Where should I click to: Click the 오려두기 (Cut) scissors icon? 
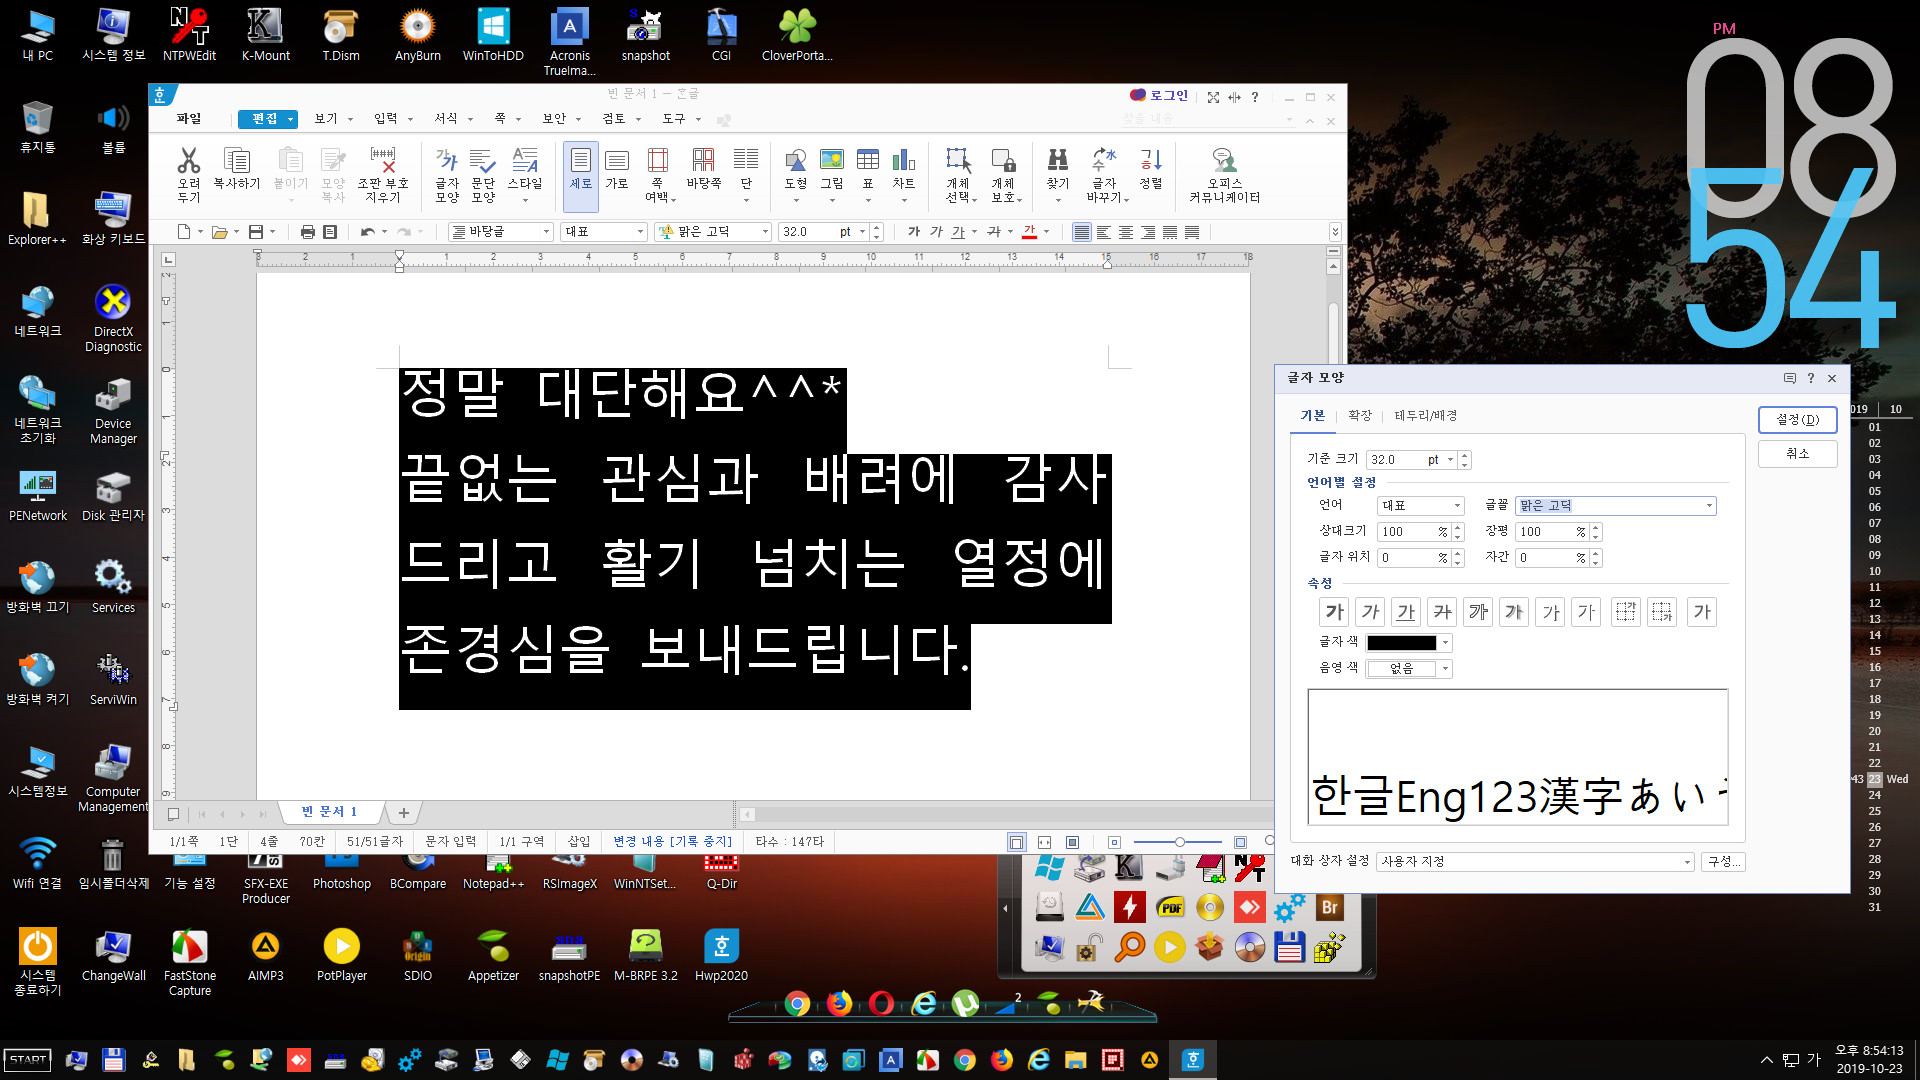tap(188, 175)
